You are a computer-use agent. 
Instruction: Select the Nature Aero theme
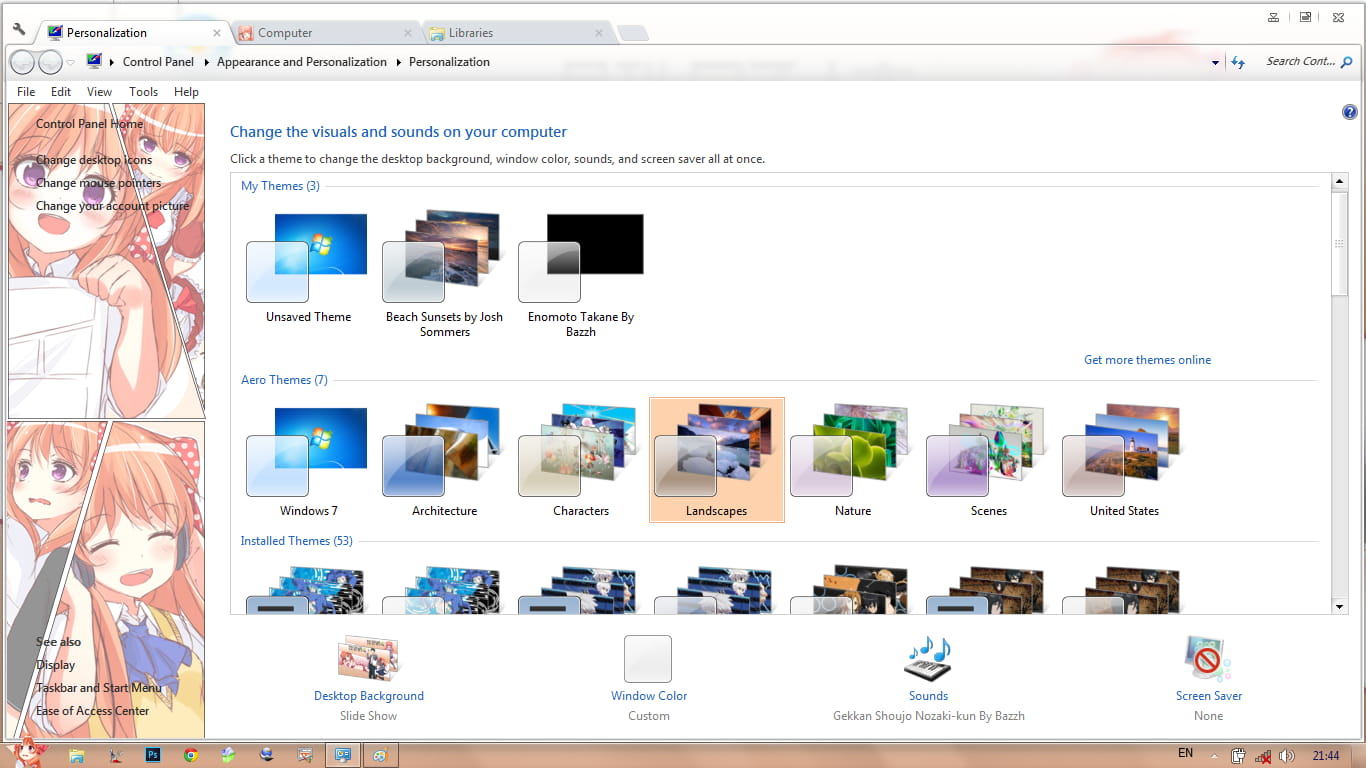click(x=853, y=461)
